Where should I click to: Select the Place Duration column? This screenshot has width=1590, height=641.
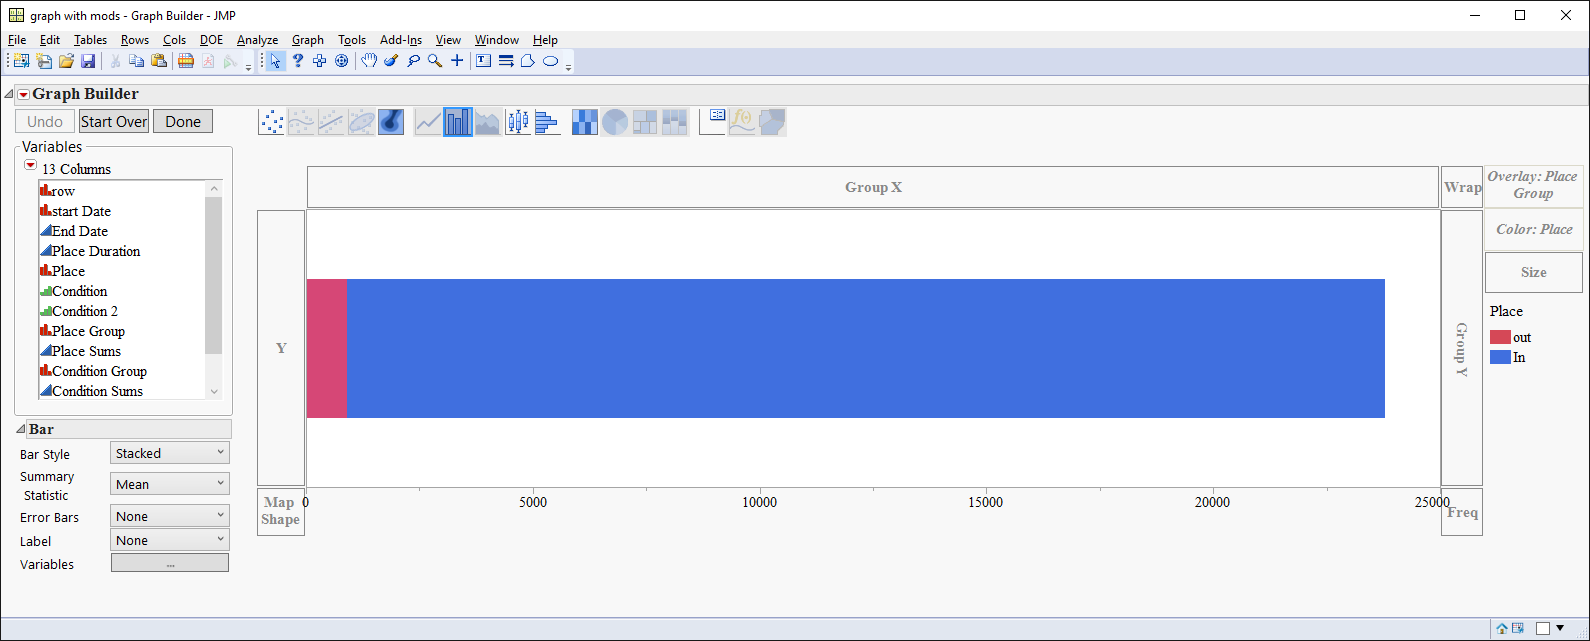96,251
